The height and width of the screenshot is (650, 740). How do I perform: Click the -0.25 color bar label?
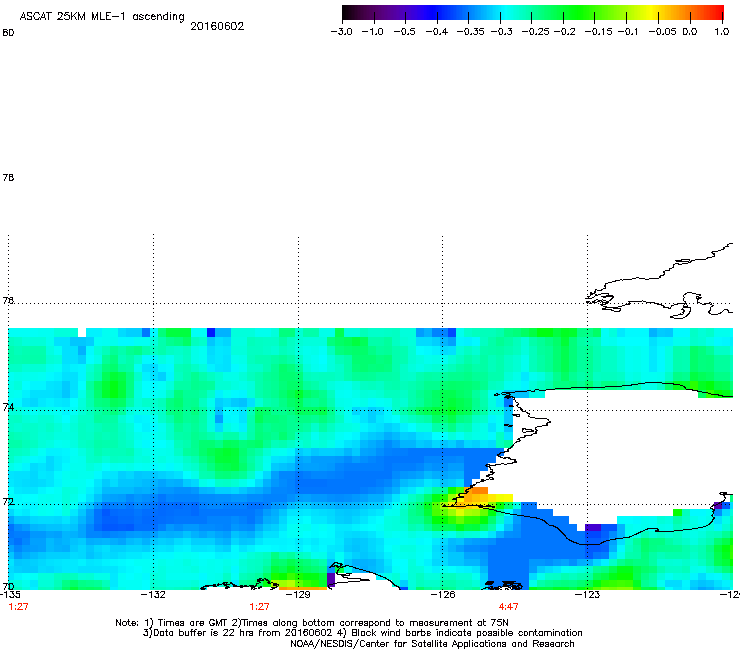536,32
